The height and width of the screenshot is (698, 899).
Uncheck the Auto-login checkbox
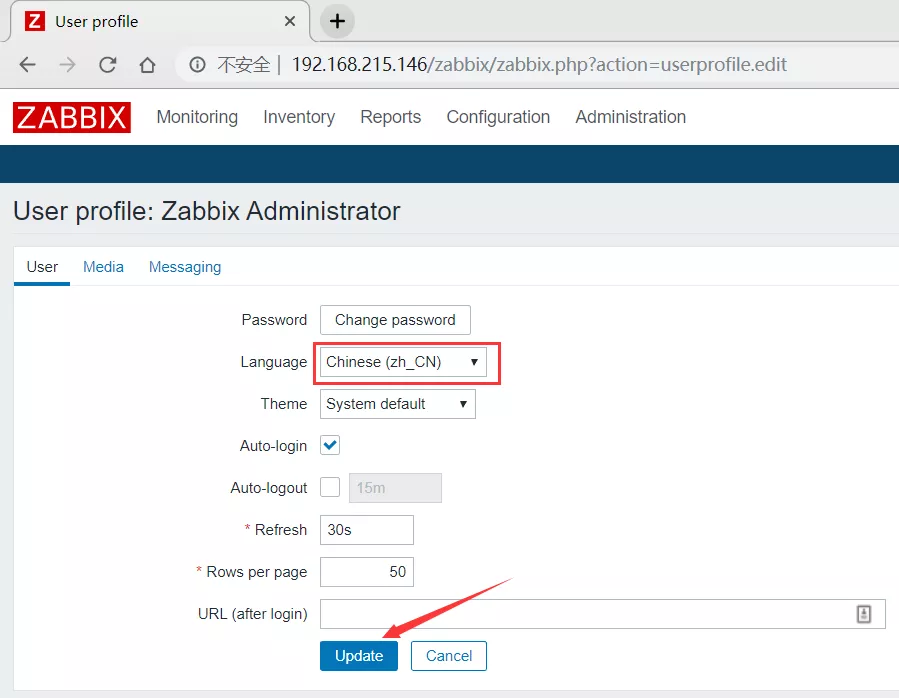(x=330, y=446)
